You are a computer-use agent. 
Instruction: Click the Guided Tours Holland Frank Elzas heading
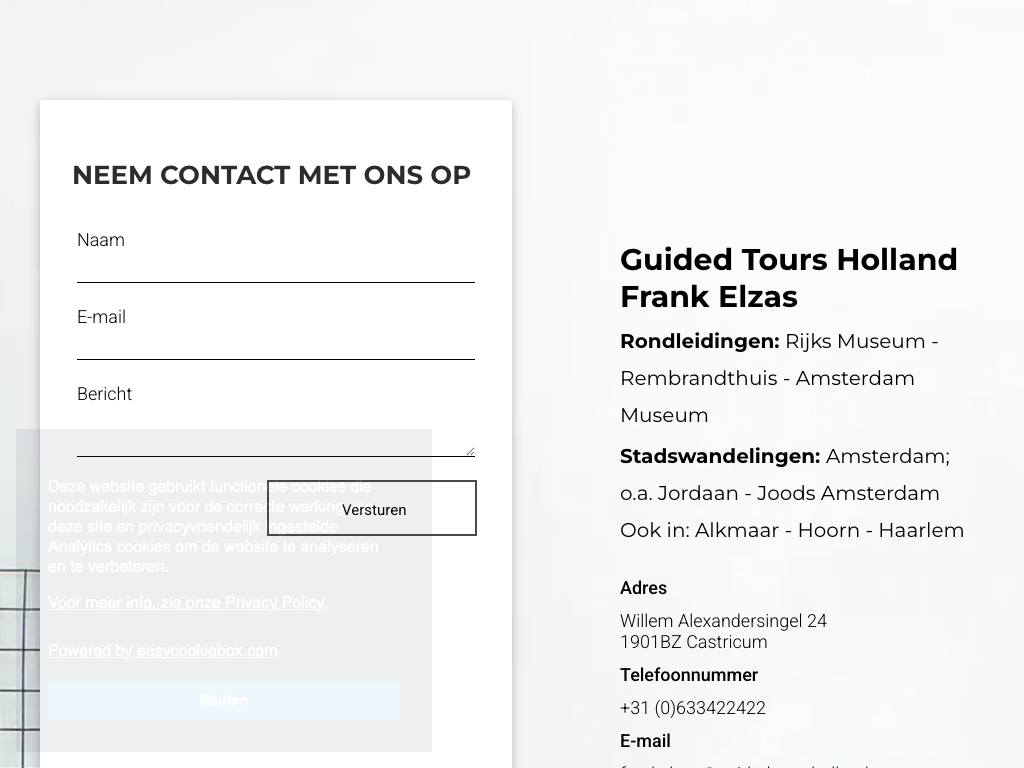(789, 278)
